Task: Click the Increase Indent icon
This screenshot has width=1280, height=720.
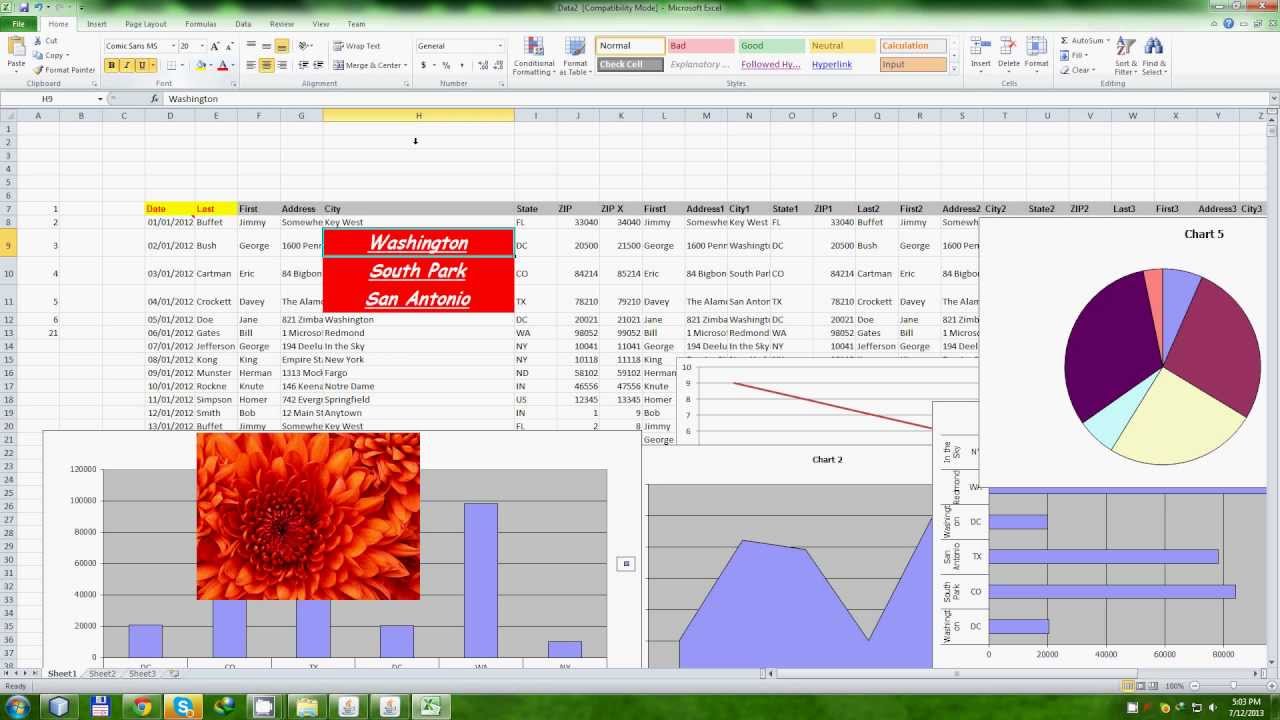Action: 318,65
